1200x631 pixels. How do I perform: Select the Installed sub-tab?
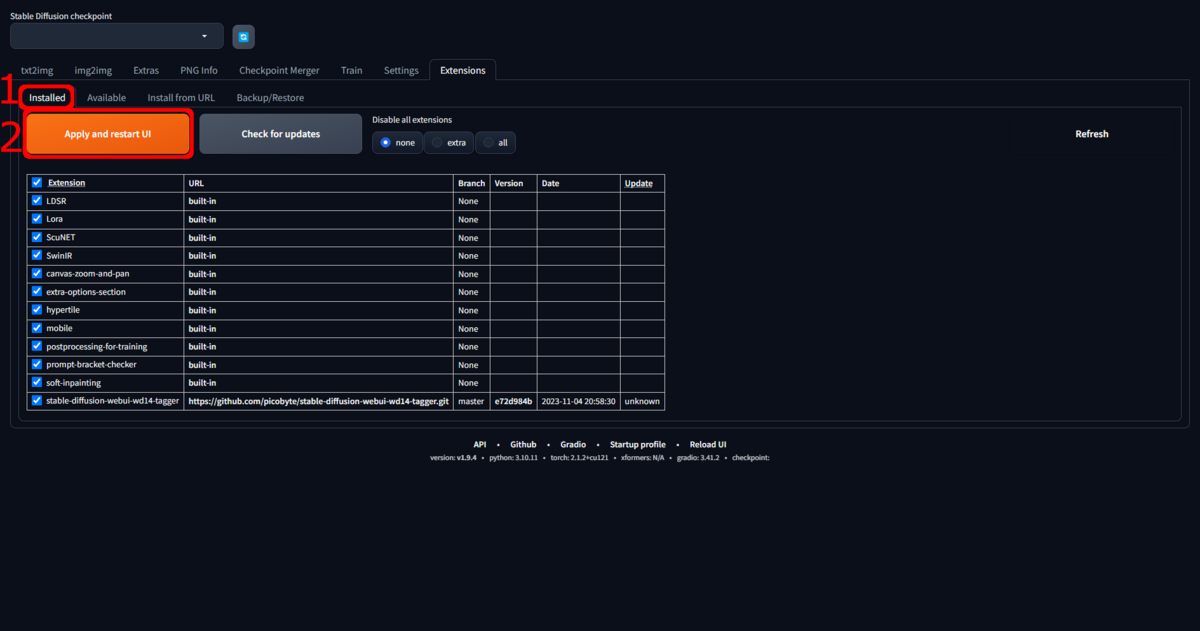coord(47,98)
